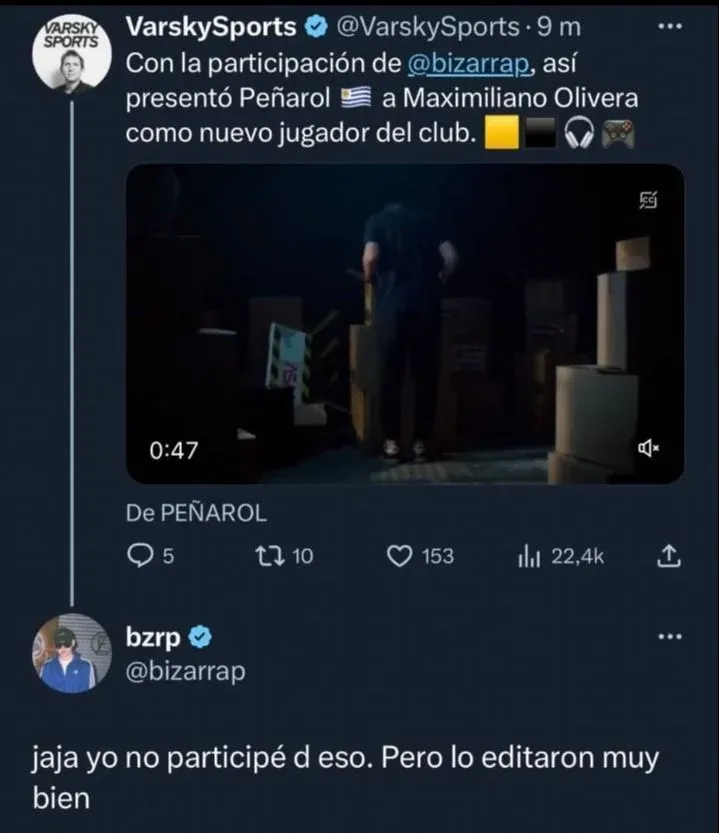Play the Peñarol presentation video
719x833 pixels.
(404, 324)
